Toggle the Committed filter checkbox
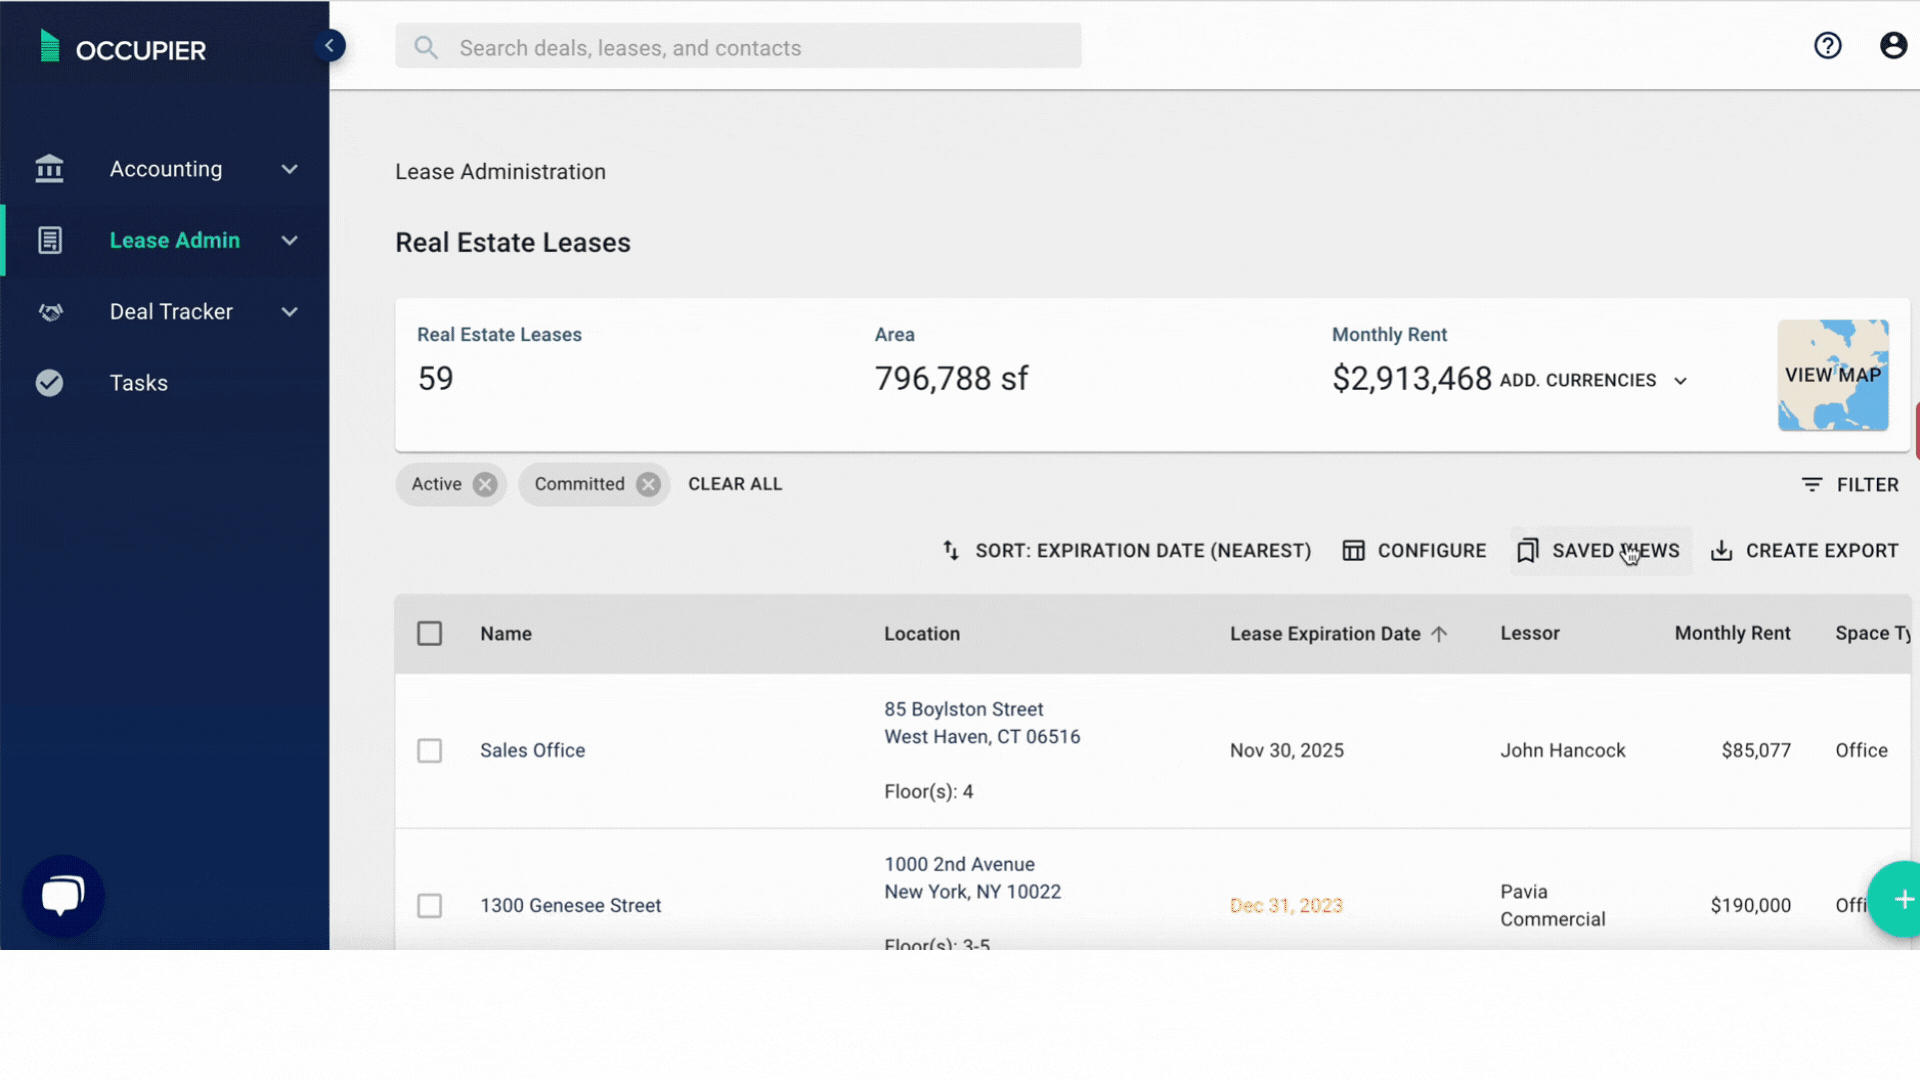 [647, 484]
